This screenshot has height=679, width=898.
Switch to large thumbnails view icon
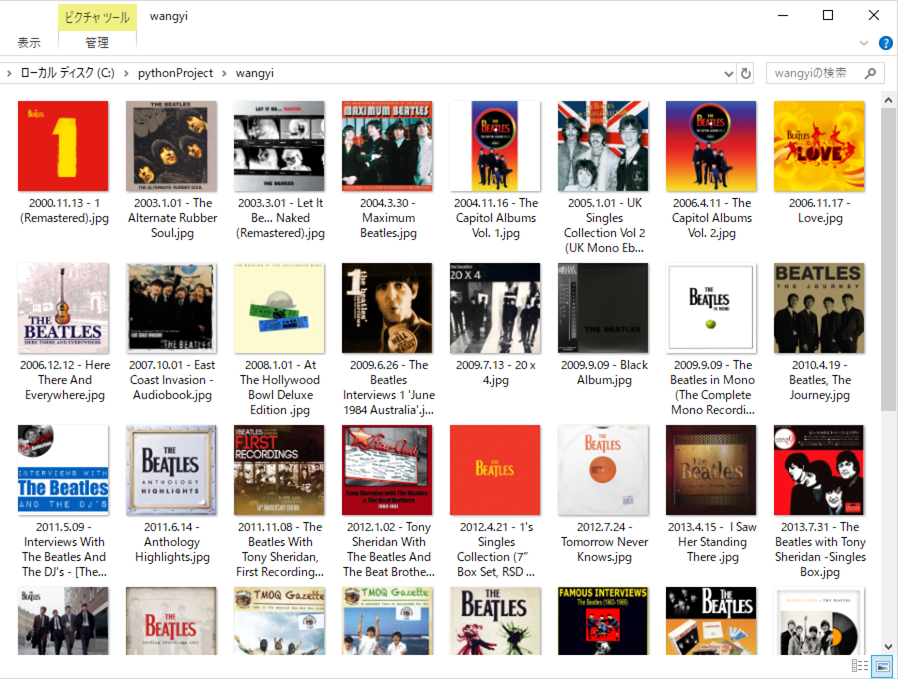[883, 666]
